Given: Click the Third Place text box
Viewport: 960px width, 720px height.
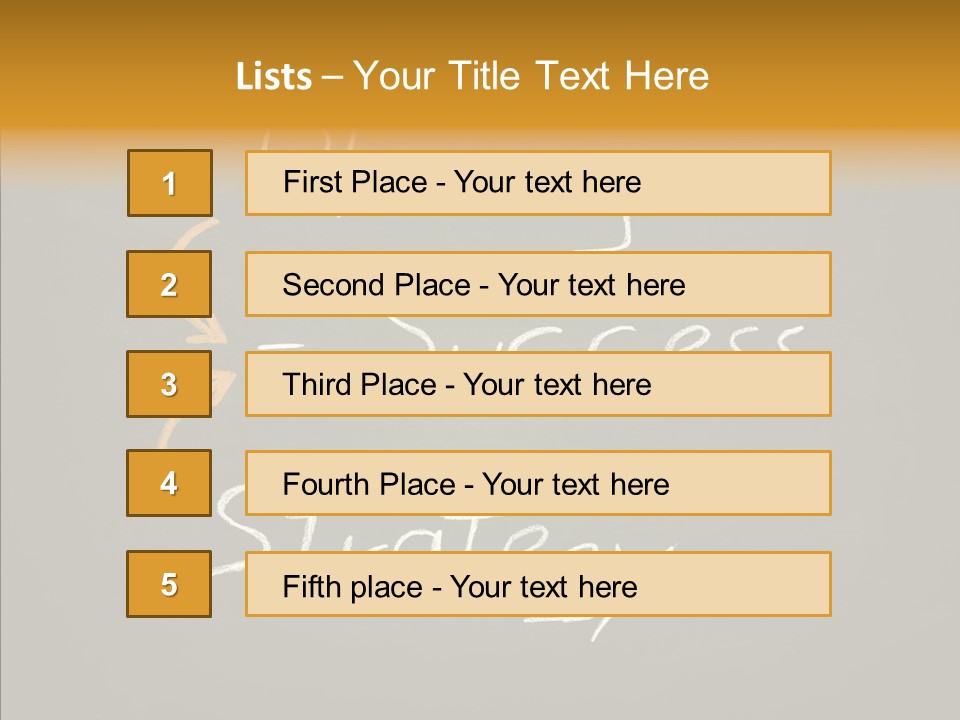Looking at the screenshot, I should coord(538,384).
